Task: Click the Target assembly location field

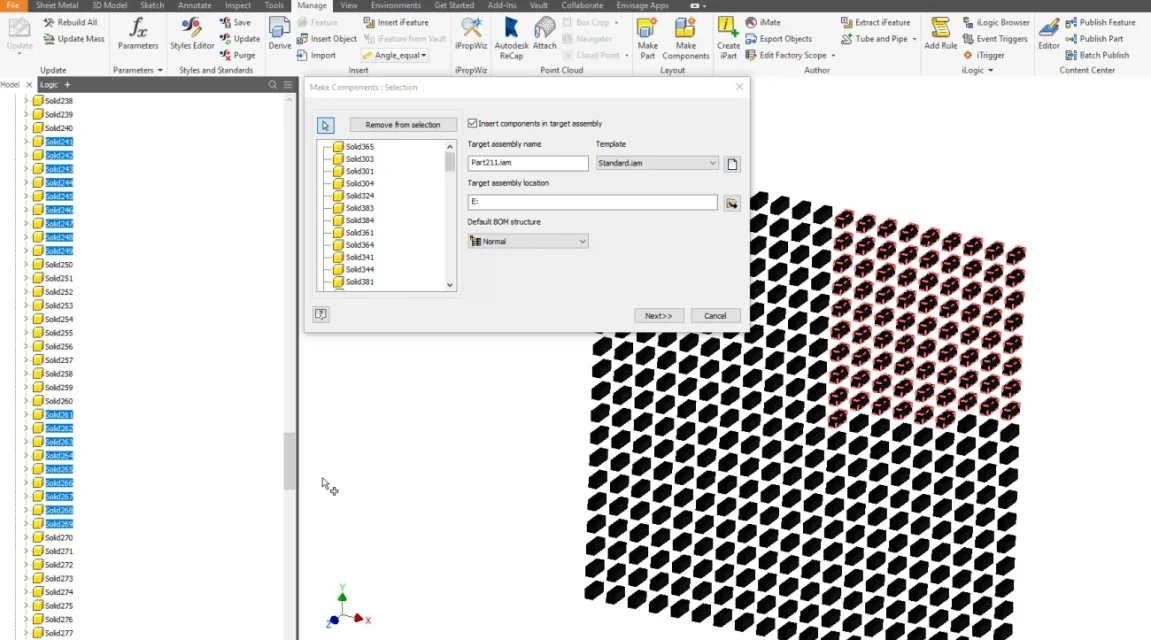Action: (x=592, y=202)
